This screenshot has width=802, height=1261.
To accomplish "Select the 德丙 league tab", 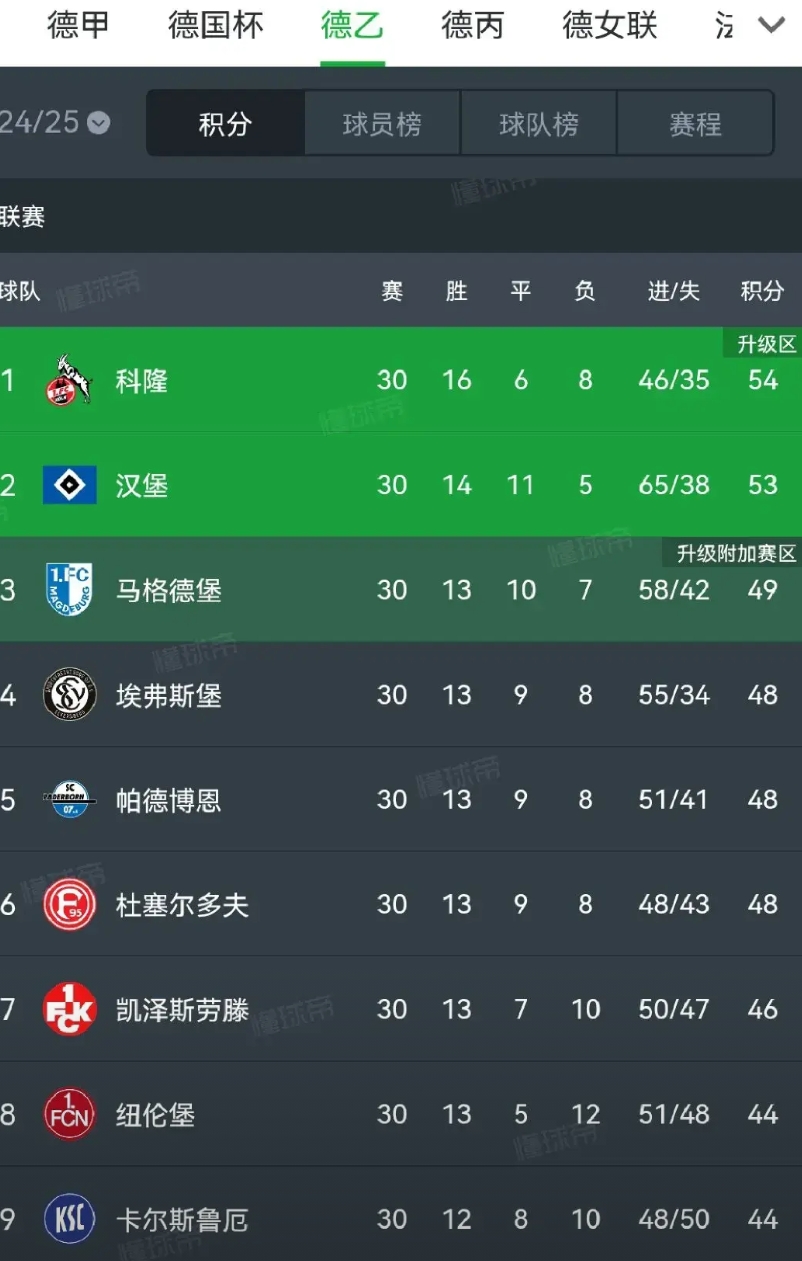I will tap(473, 25).
